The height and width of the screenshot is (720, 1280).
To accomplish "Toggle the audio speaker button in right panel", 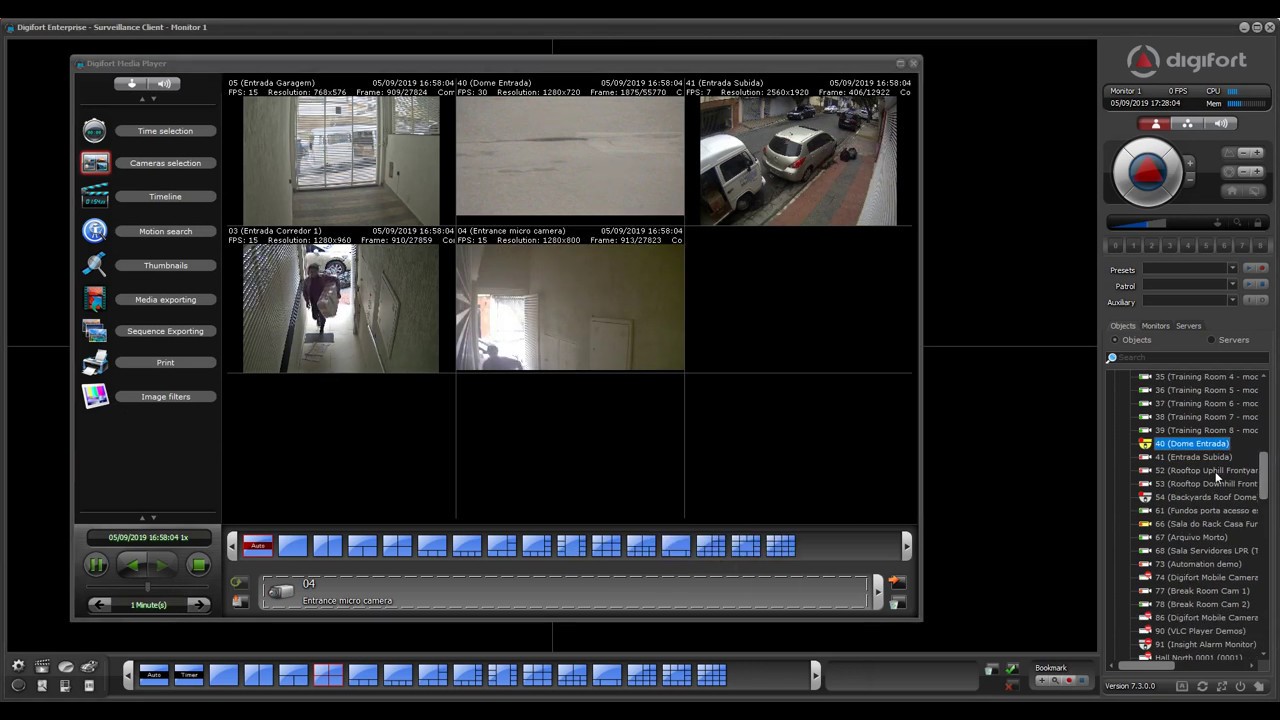I will 1221,124.
